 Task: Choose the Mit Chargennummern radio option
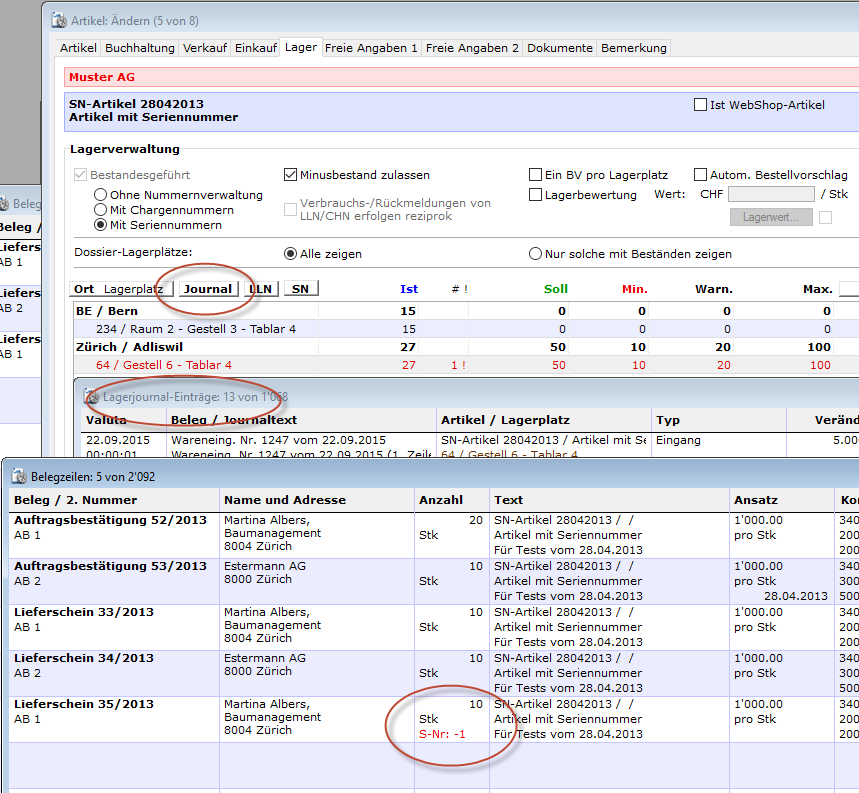click(x=101, y=210)
